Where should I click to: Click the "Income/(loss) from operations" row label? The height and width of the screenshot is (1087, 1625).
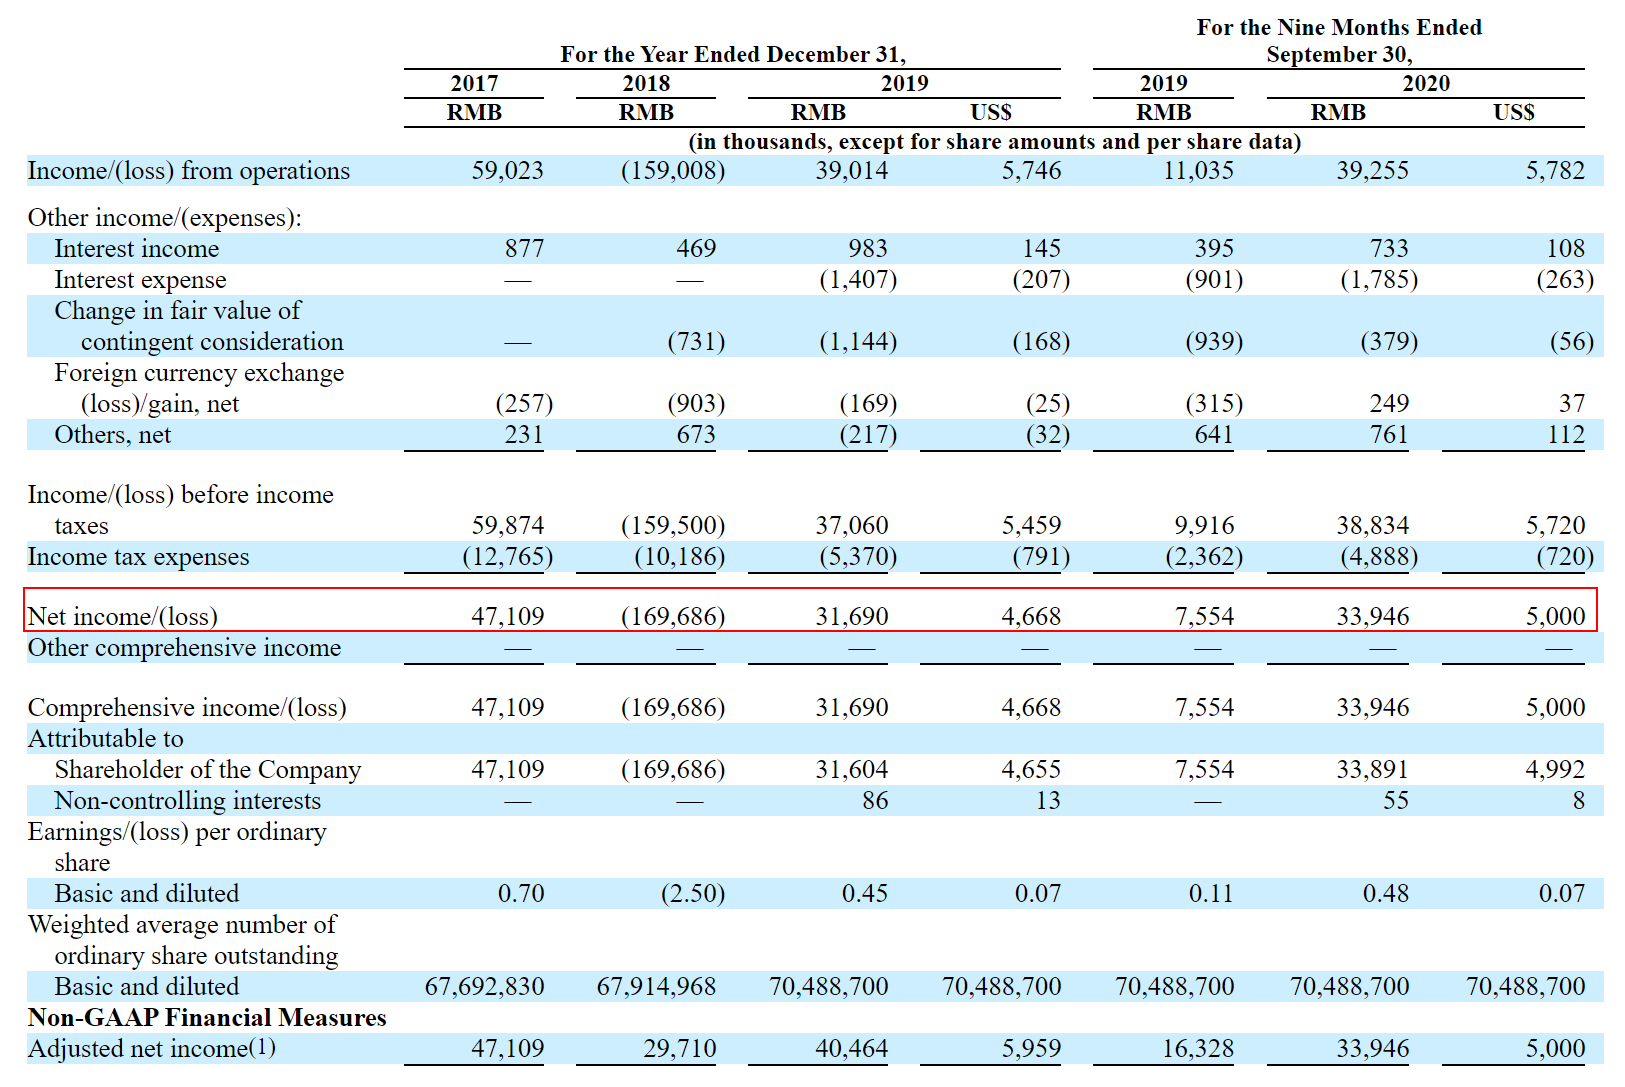(x=188, y=171)
